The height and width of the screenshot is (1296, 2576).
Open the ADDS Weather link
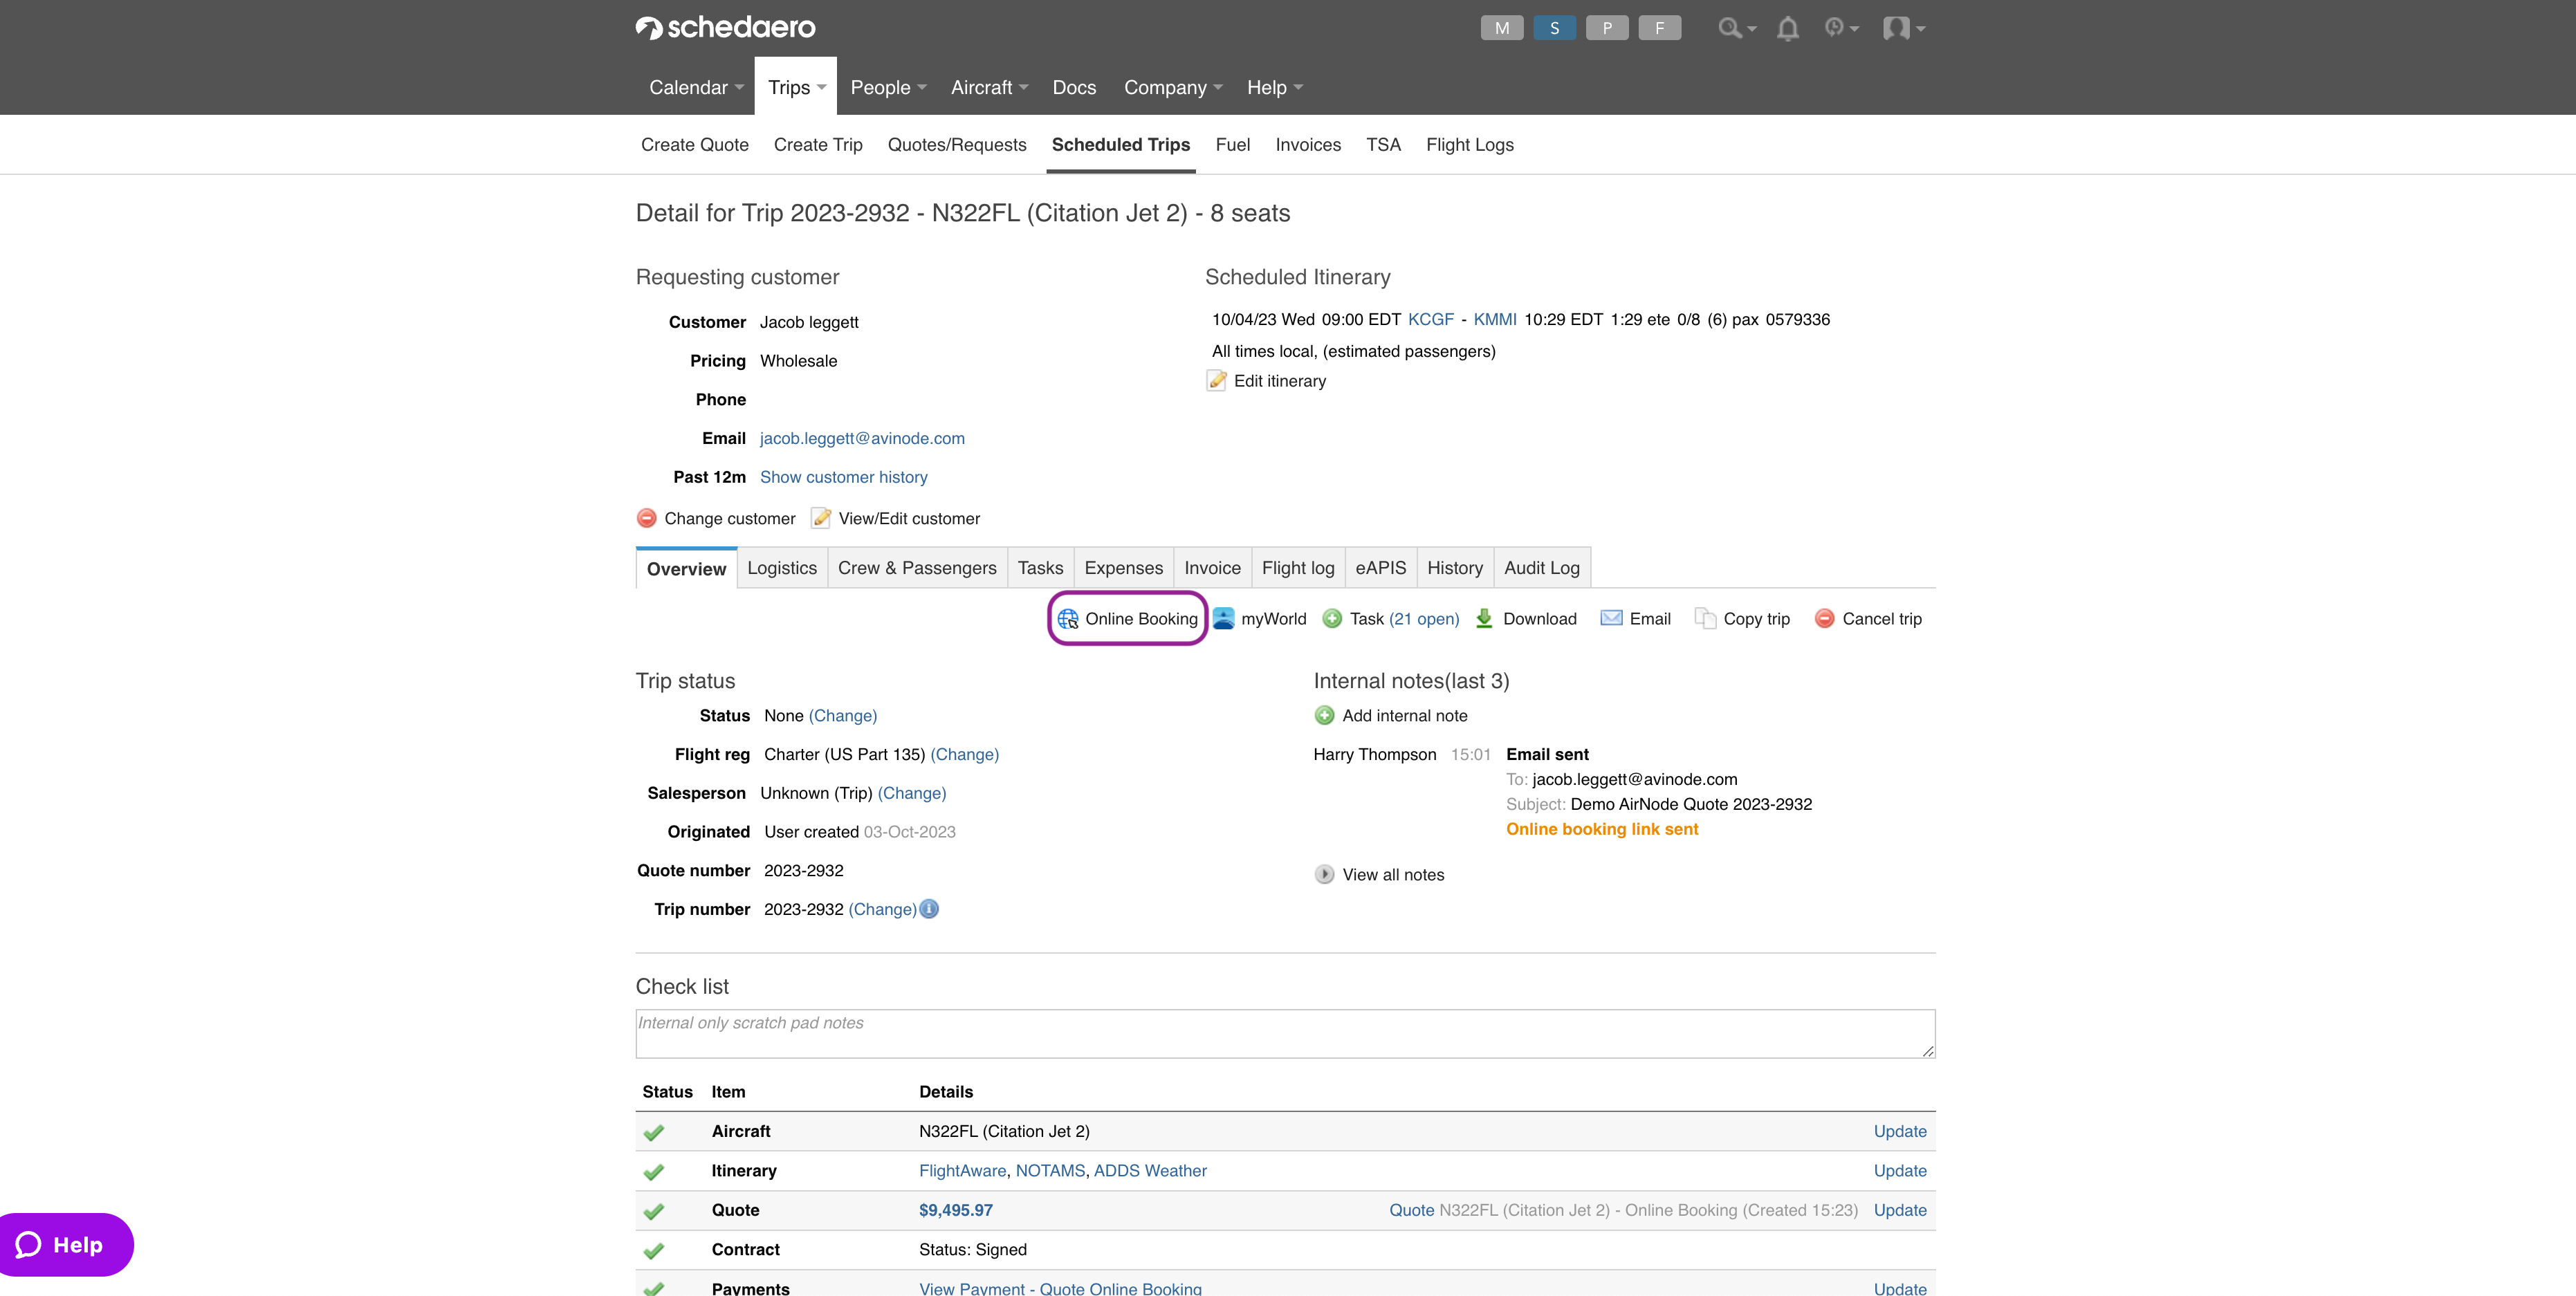1150,1171
